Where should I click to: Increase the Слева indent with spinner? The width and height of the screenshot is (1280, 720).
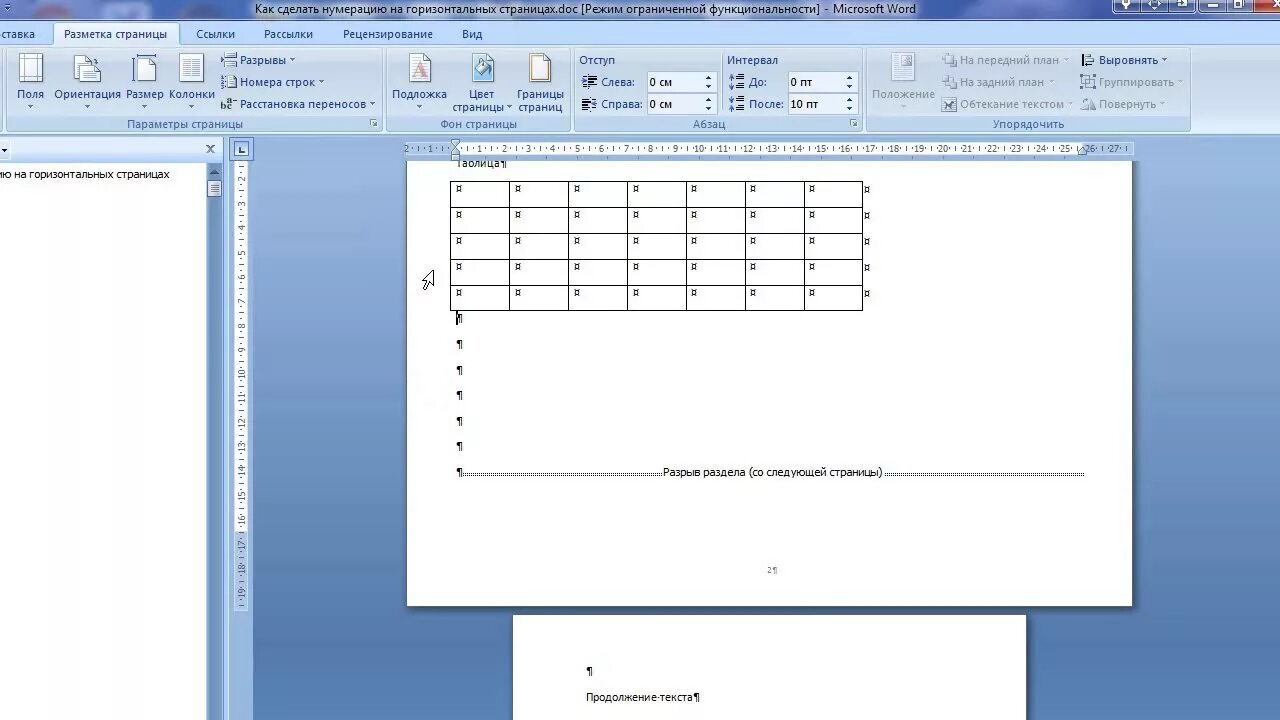(x=709, y=78)
